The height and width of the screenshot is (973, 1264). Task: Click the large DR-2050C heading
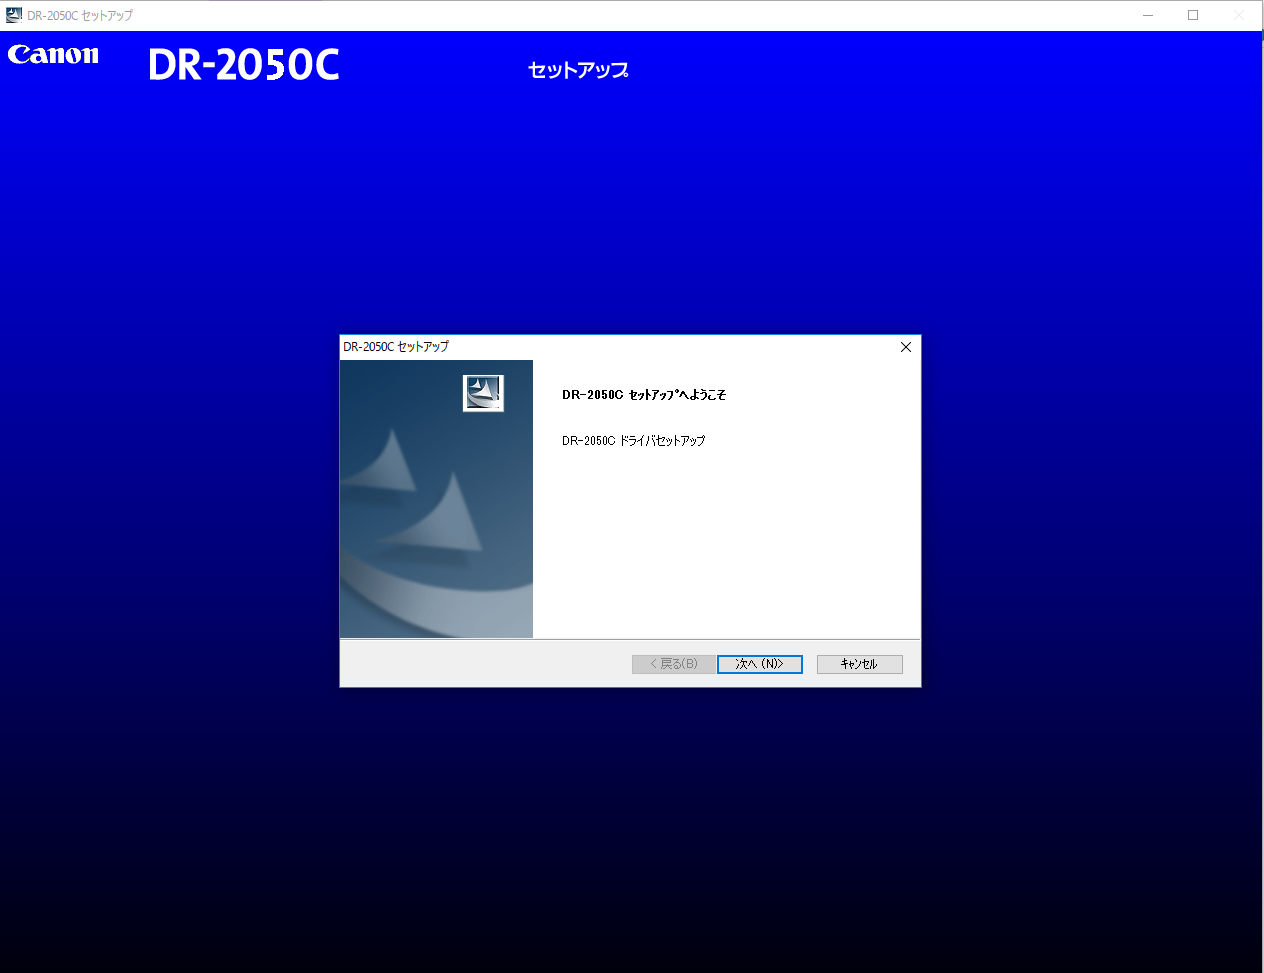[244, 65]
